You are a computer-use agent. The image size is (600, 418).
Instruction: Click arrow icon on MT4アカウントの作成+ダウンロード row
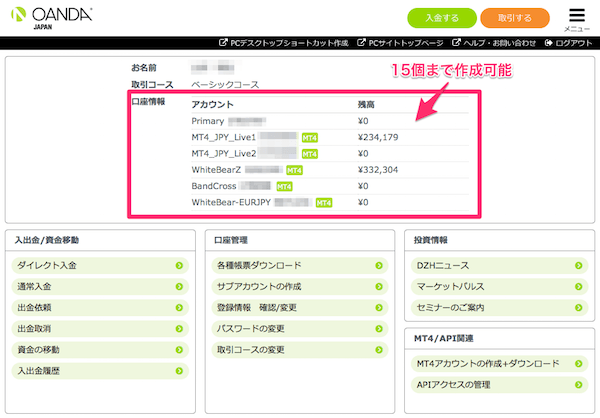click(579, 364)
